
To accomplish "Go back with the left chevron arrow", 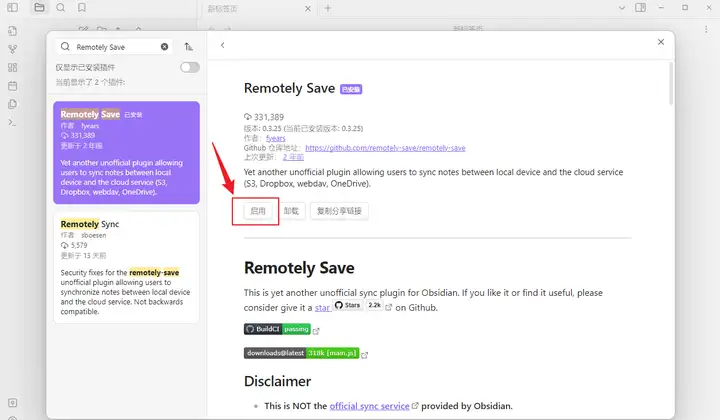I will pos(223,45).
